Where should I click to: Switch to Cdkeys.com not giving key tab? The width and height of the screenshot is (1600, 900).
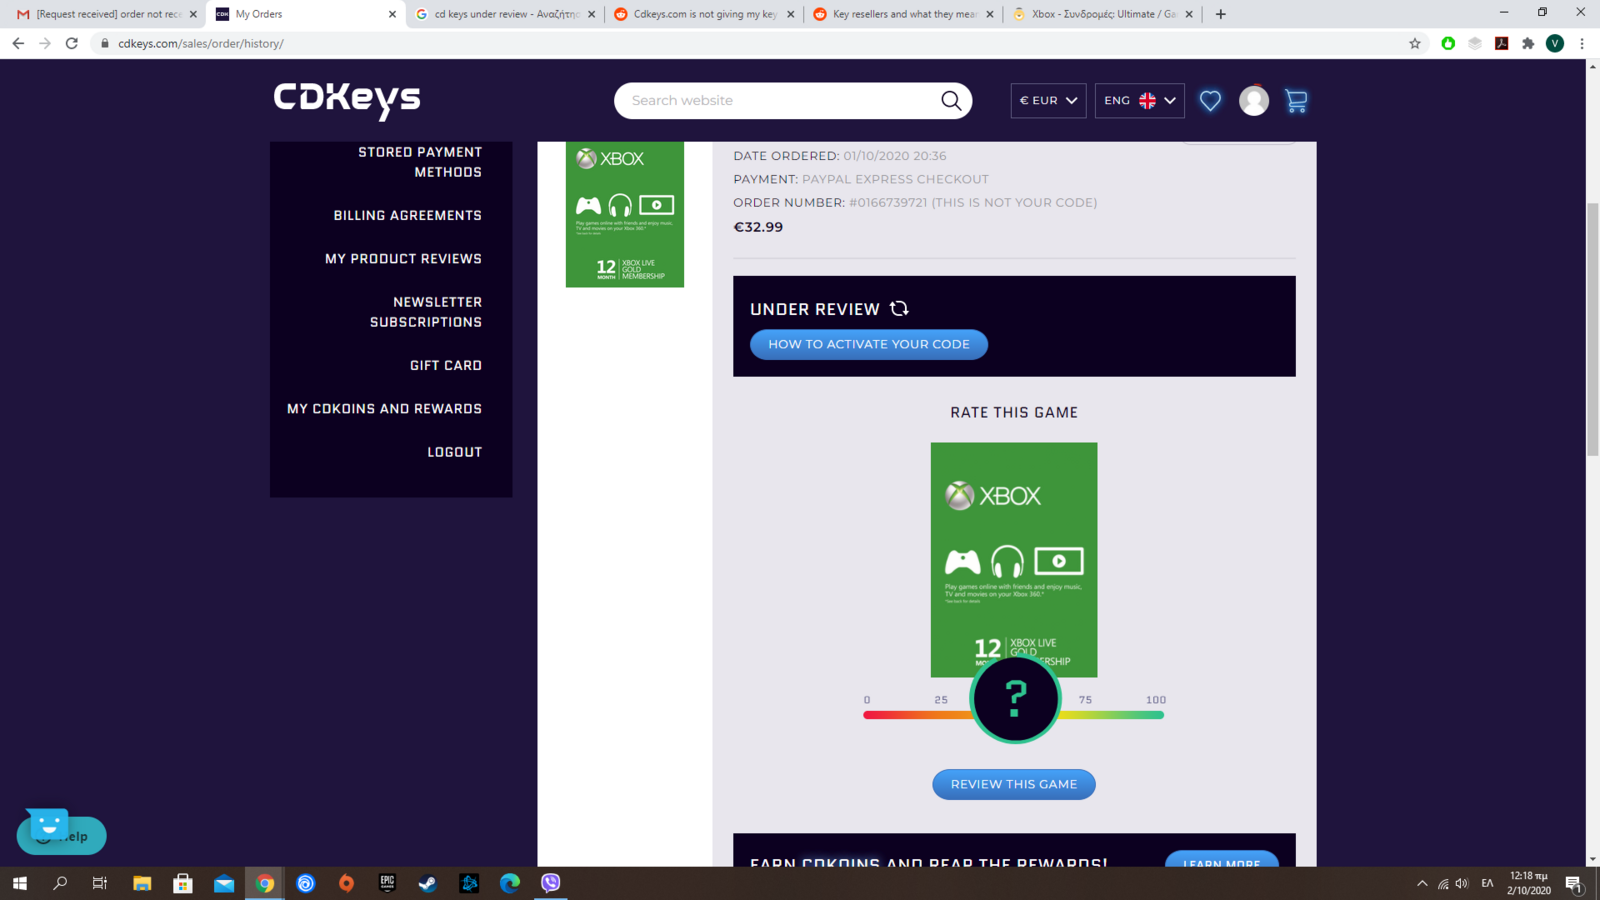704,14
